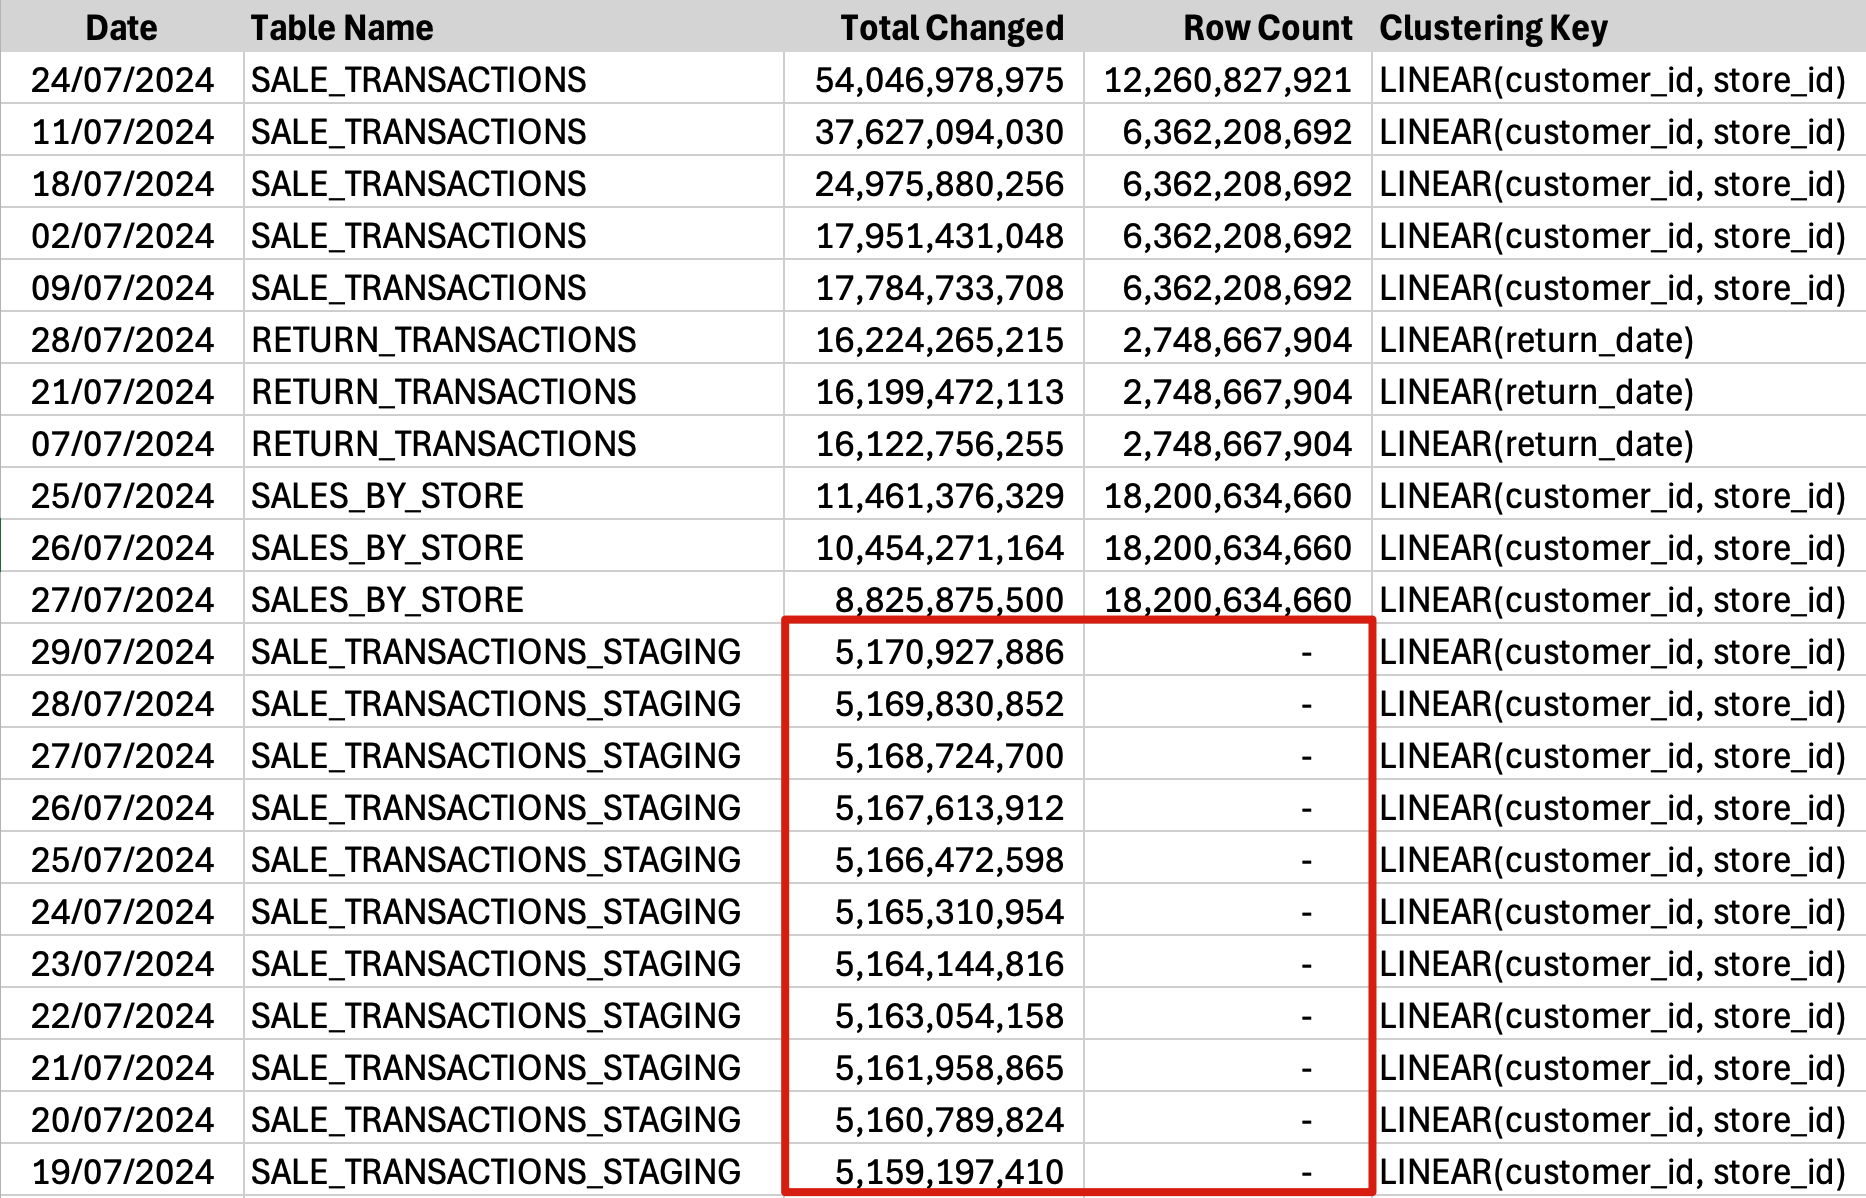Click the value 5,166,472,598

pyautogui.click(x=934, y=859)
